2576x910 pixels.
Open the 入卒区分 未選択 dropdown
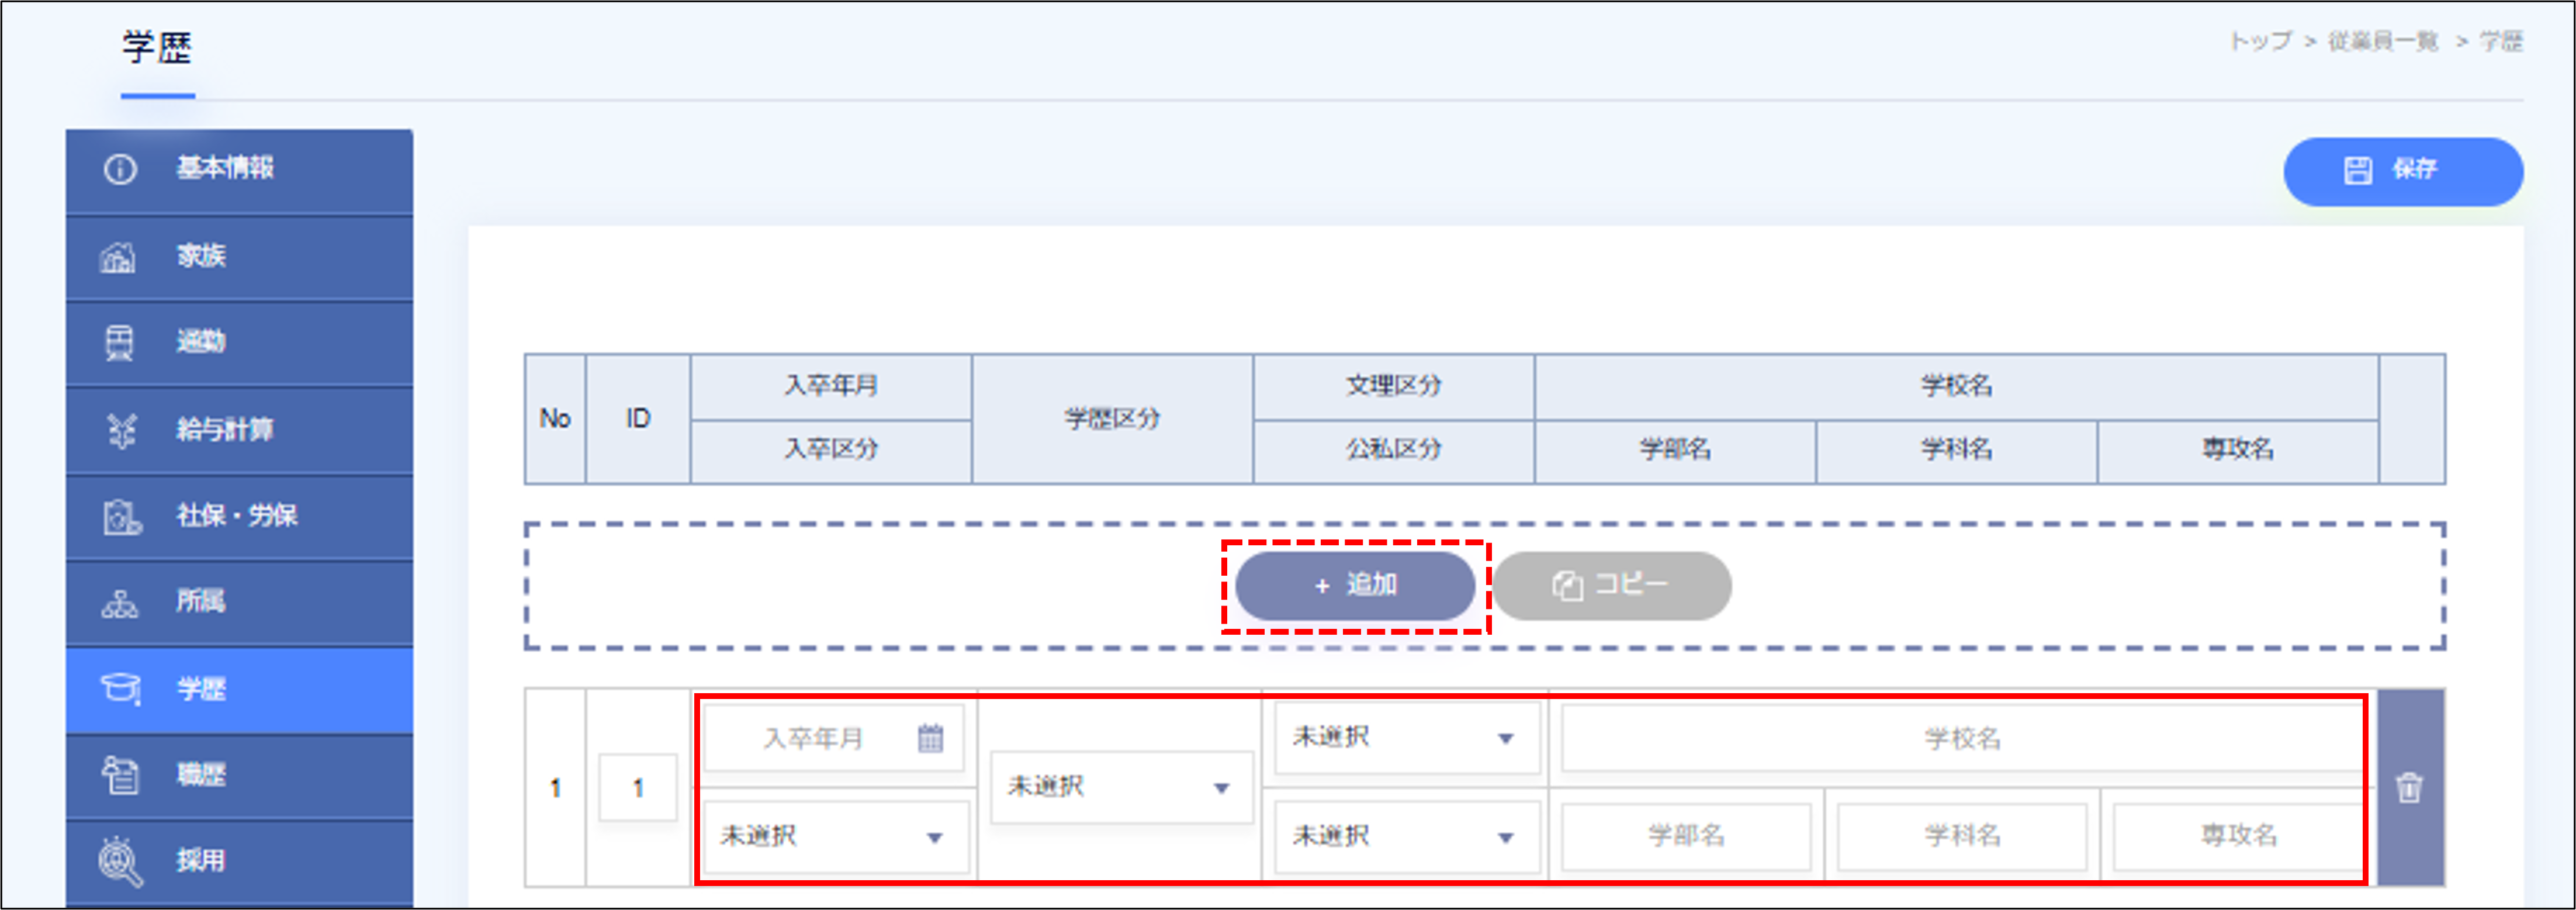[x=835, y=837]
